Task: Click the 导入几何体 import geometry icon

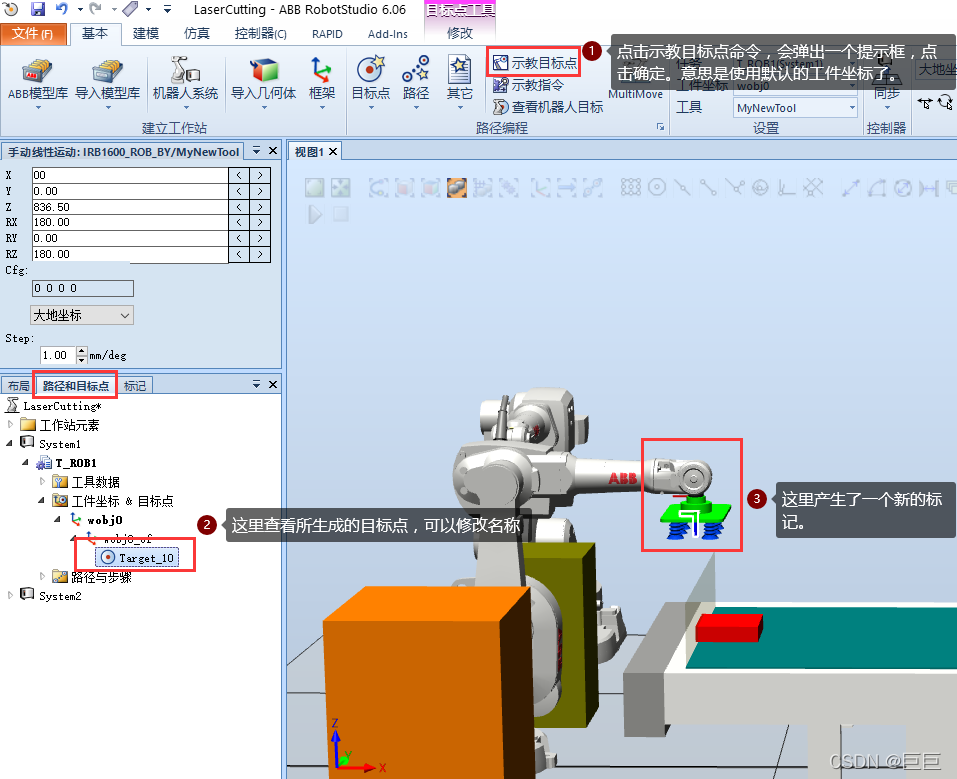Action: [x=264, y=82]
